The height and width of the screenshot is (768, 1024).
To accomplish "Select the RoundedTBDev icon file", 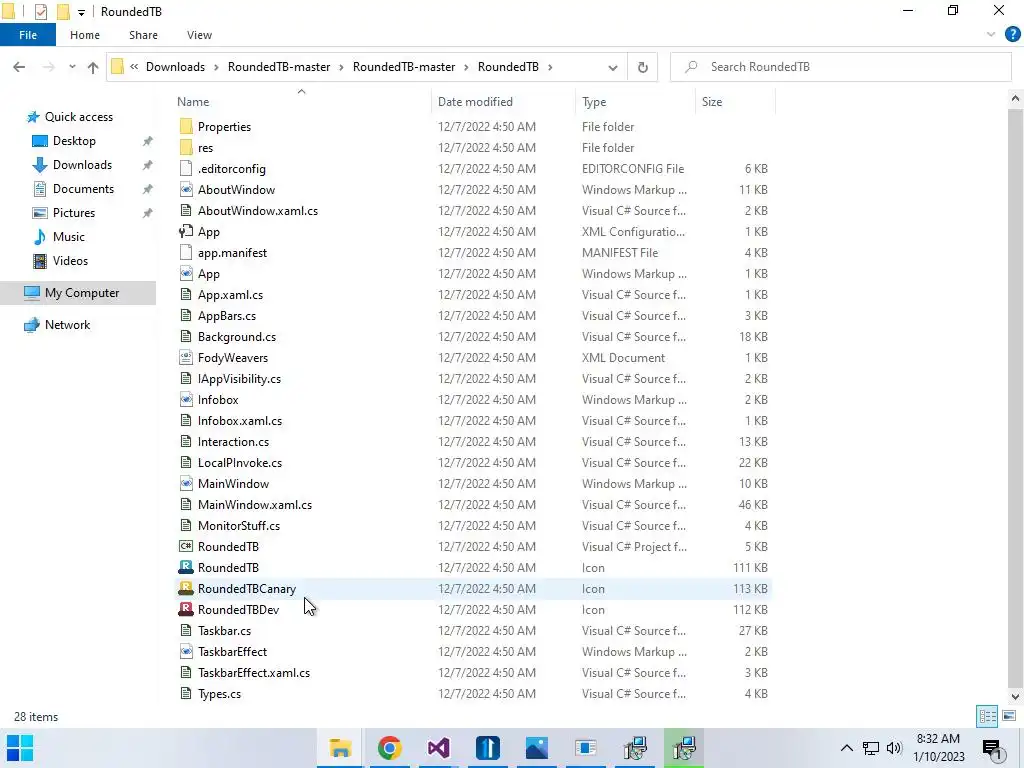I will point(186,609).
